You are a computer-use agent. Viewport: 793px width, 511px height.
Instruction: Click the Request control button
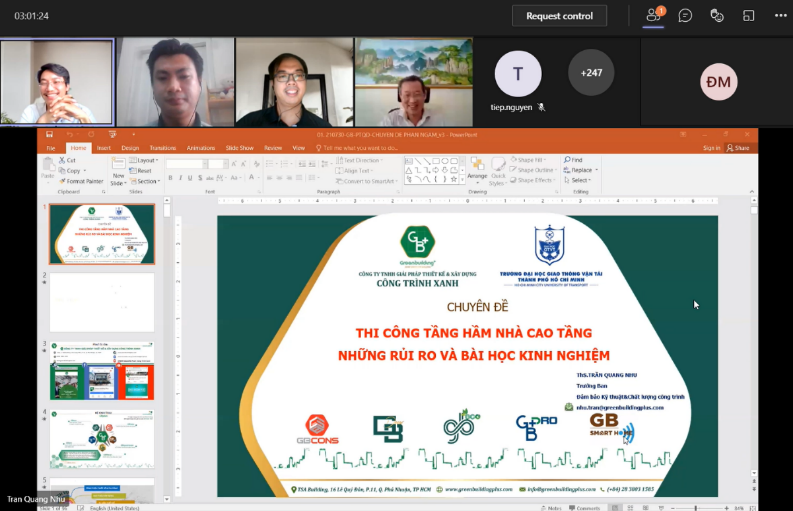559,16
